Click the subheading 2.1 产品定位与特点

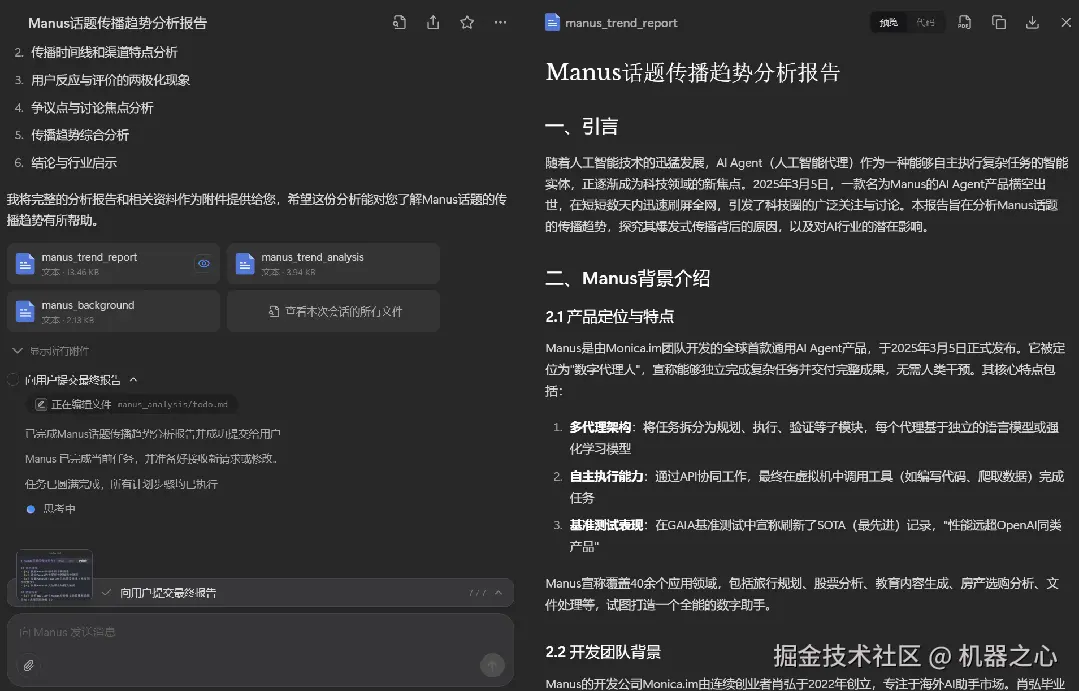610,317
